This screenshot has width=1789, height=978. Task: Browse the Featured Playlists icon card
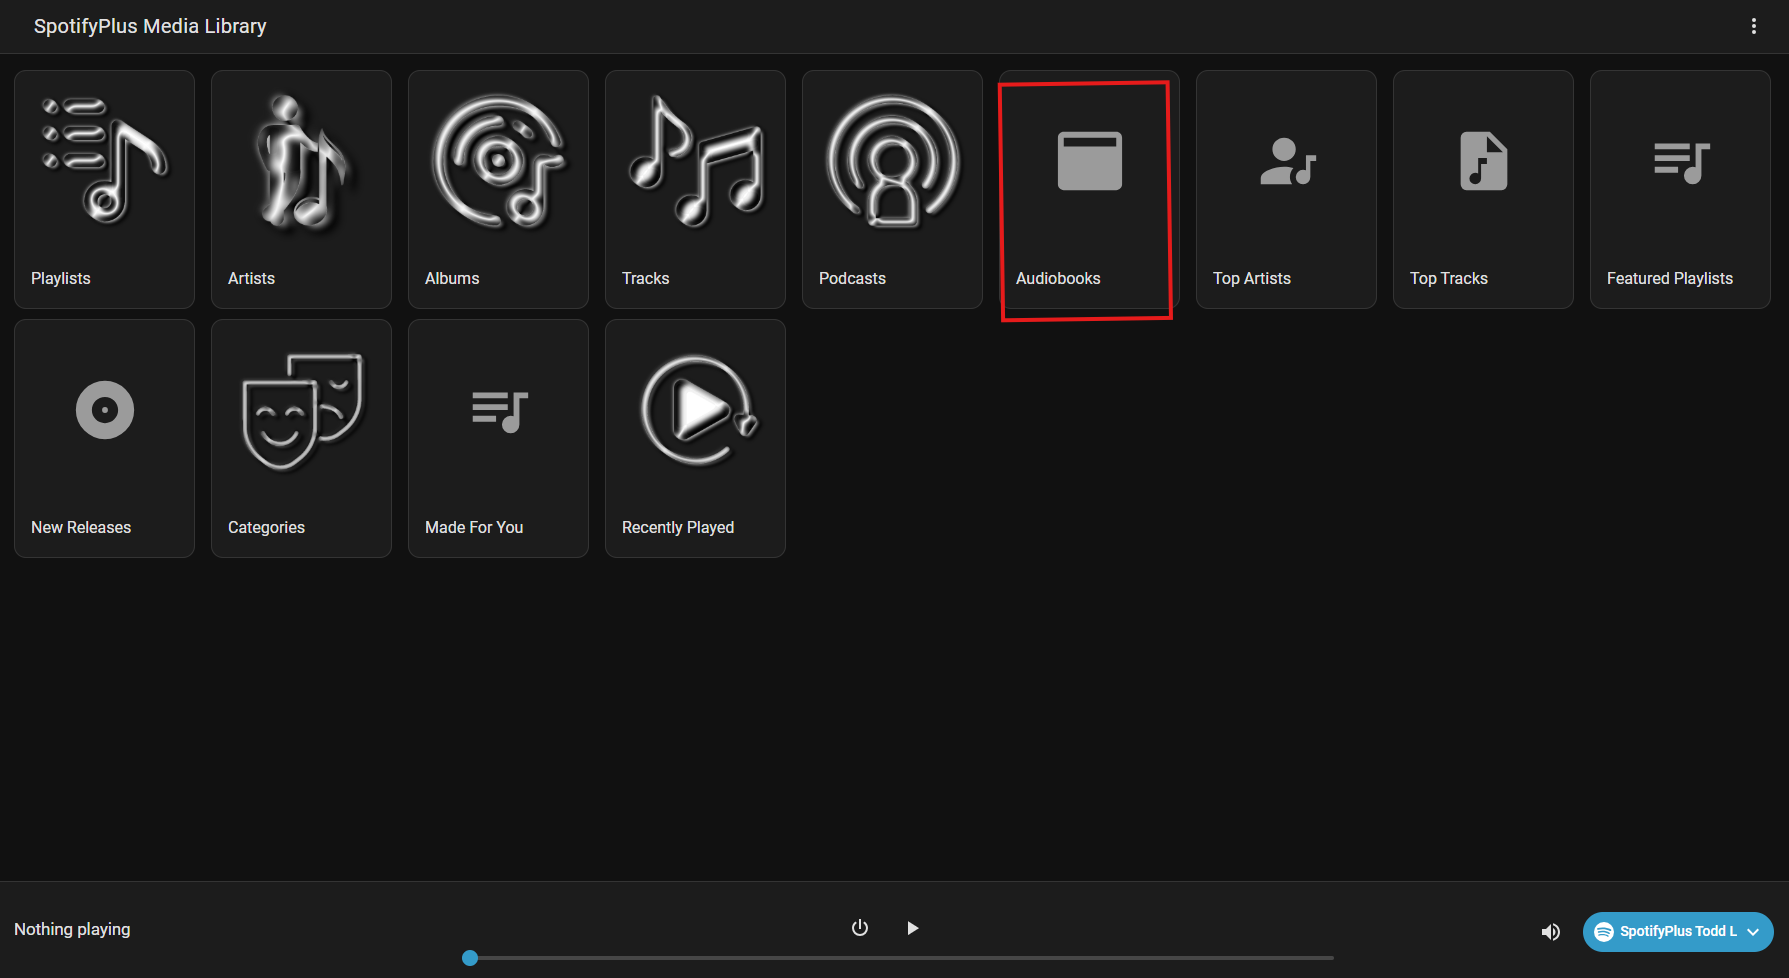1680,189
